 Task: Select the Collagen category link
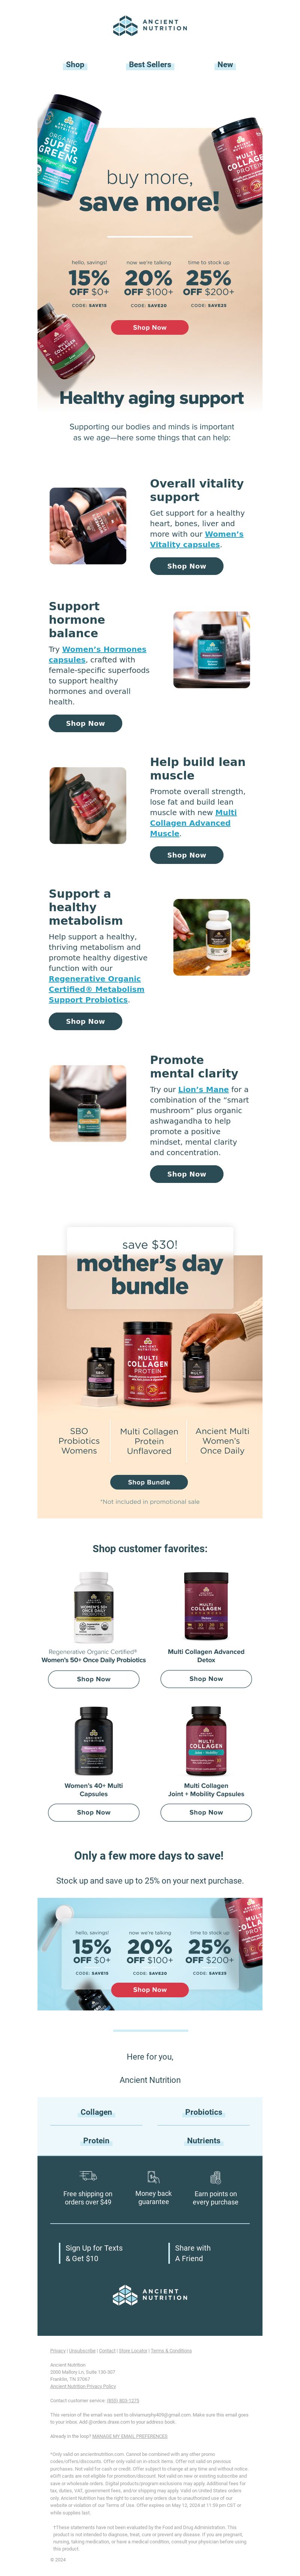(96, 2112)
